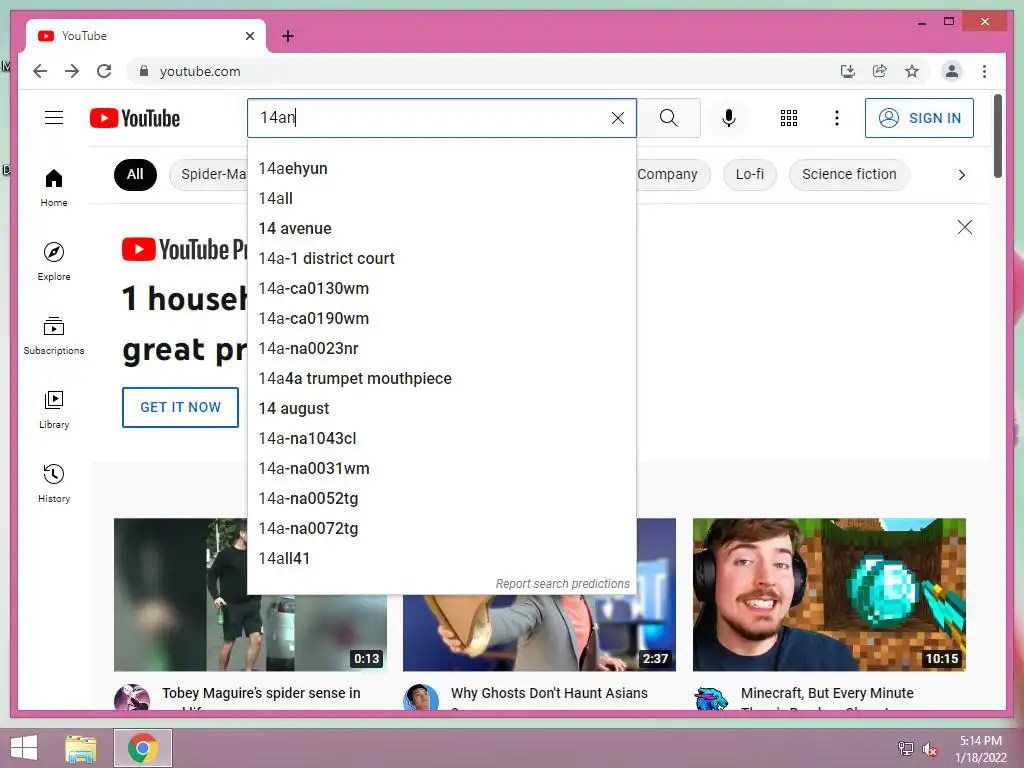Open the YouTube hamburger guide menu
1024x768 pixels.
click(x=54, y=118)
